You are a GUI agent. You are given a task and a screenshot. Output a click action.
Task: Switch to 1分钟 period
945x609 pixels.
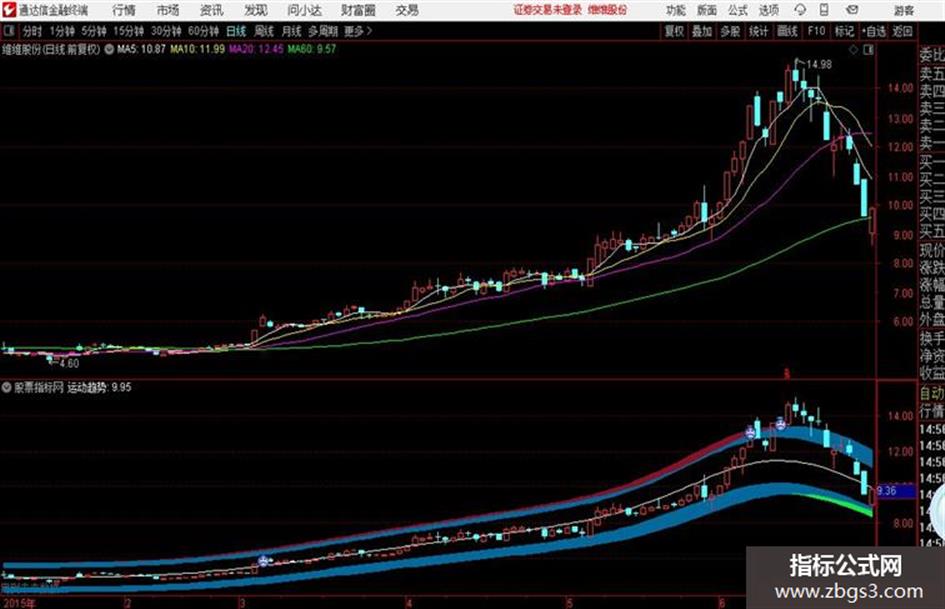tap(62, 31)
